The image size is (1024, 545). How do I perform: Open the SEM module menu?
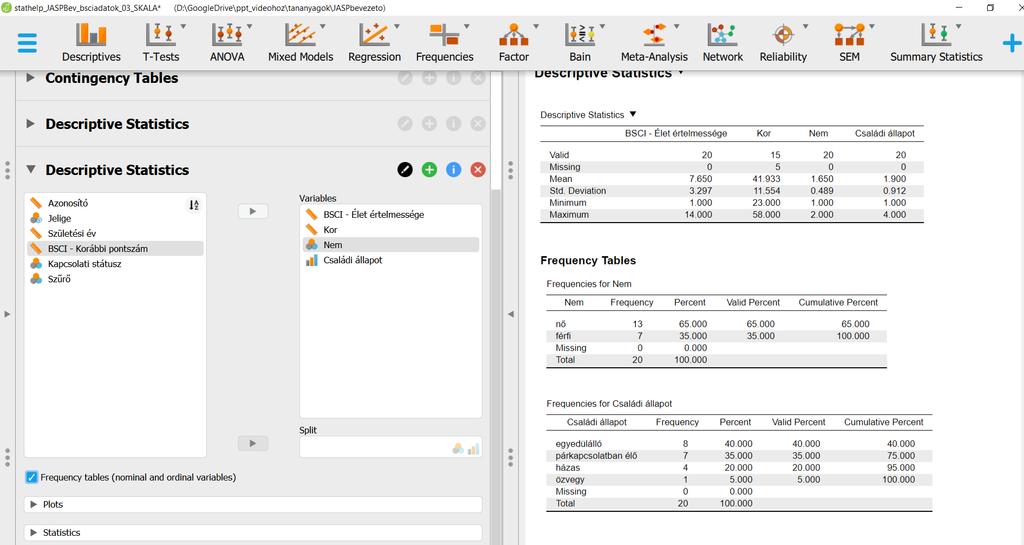(850, 42)
